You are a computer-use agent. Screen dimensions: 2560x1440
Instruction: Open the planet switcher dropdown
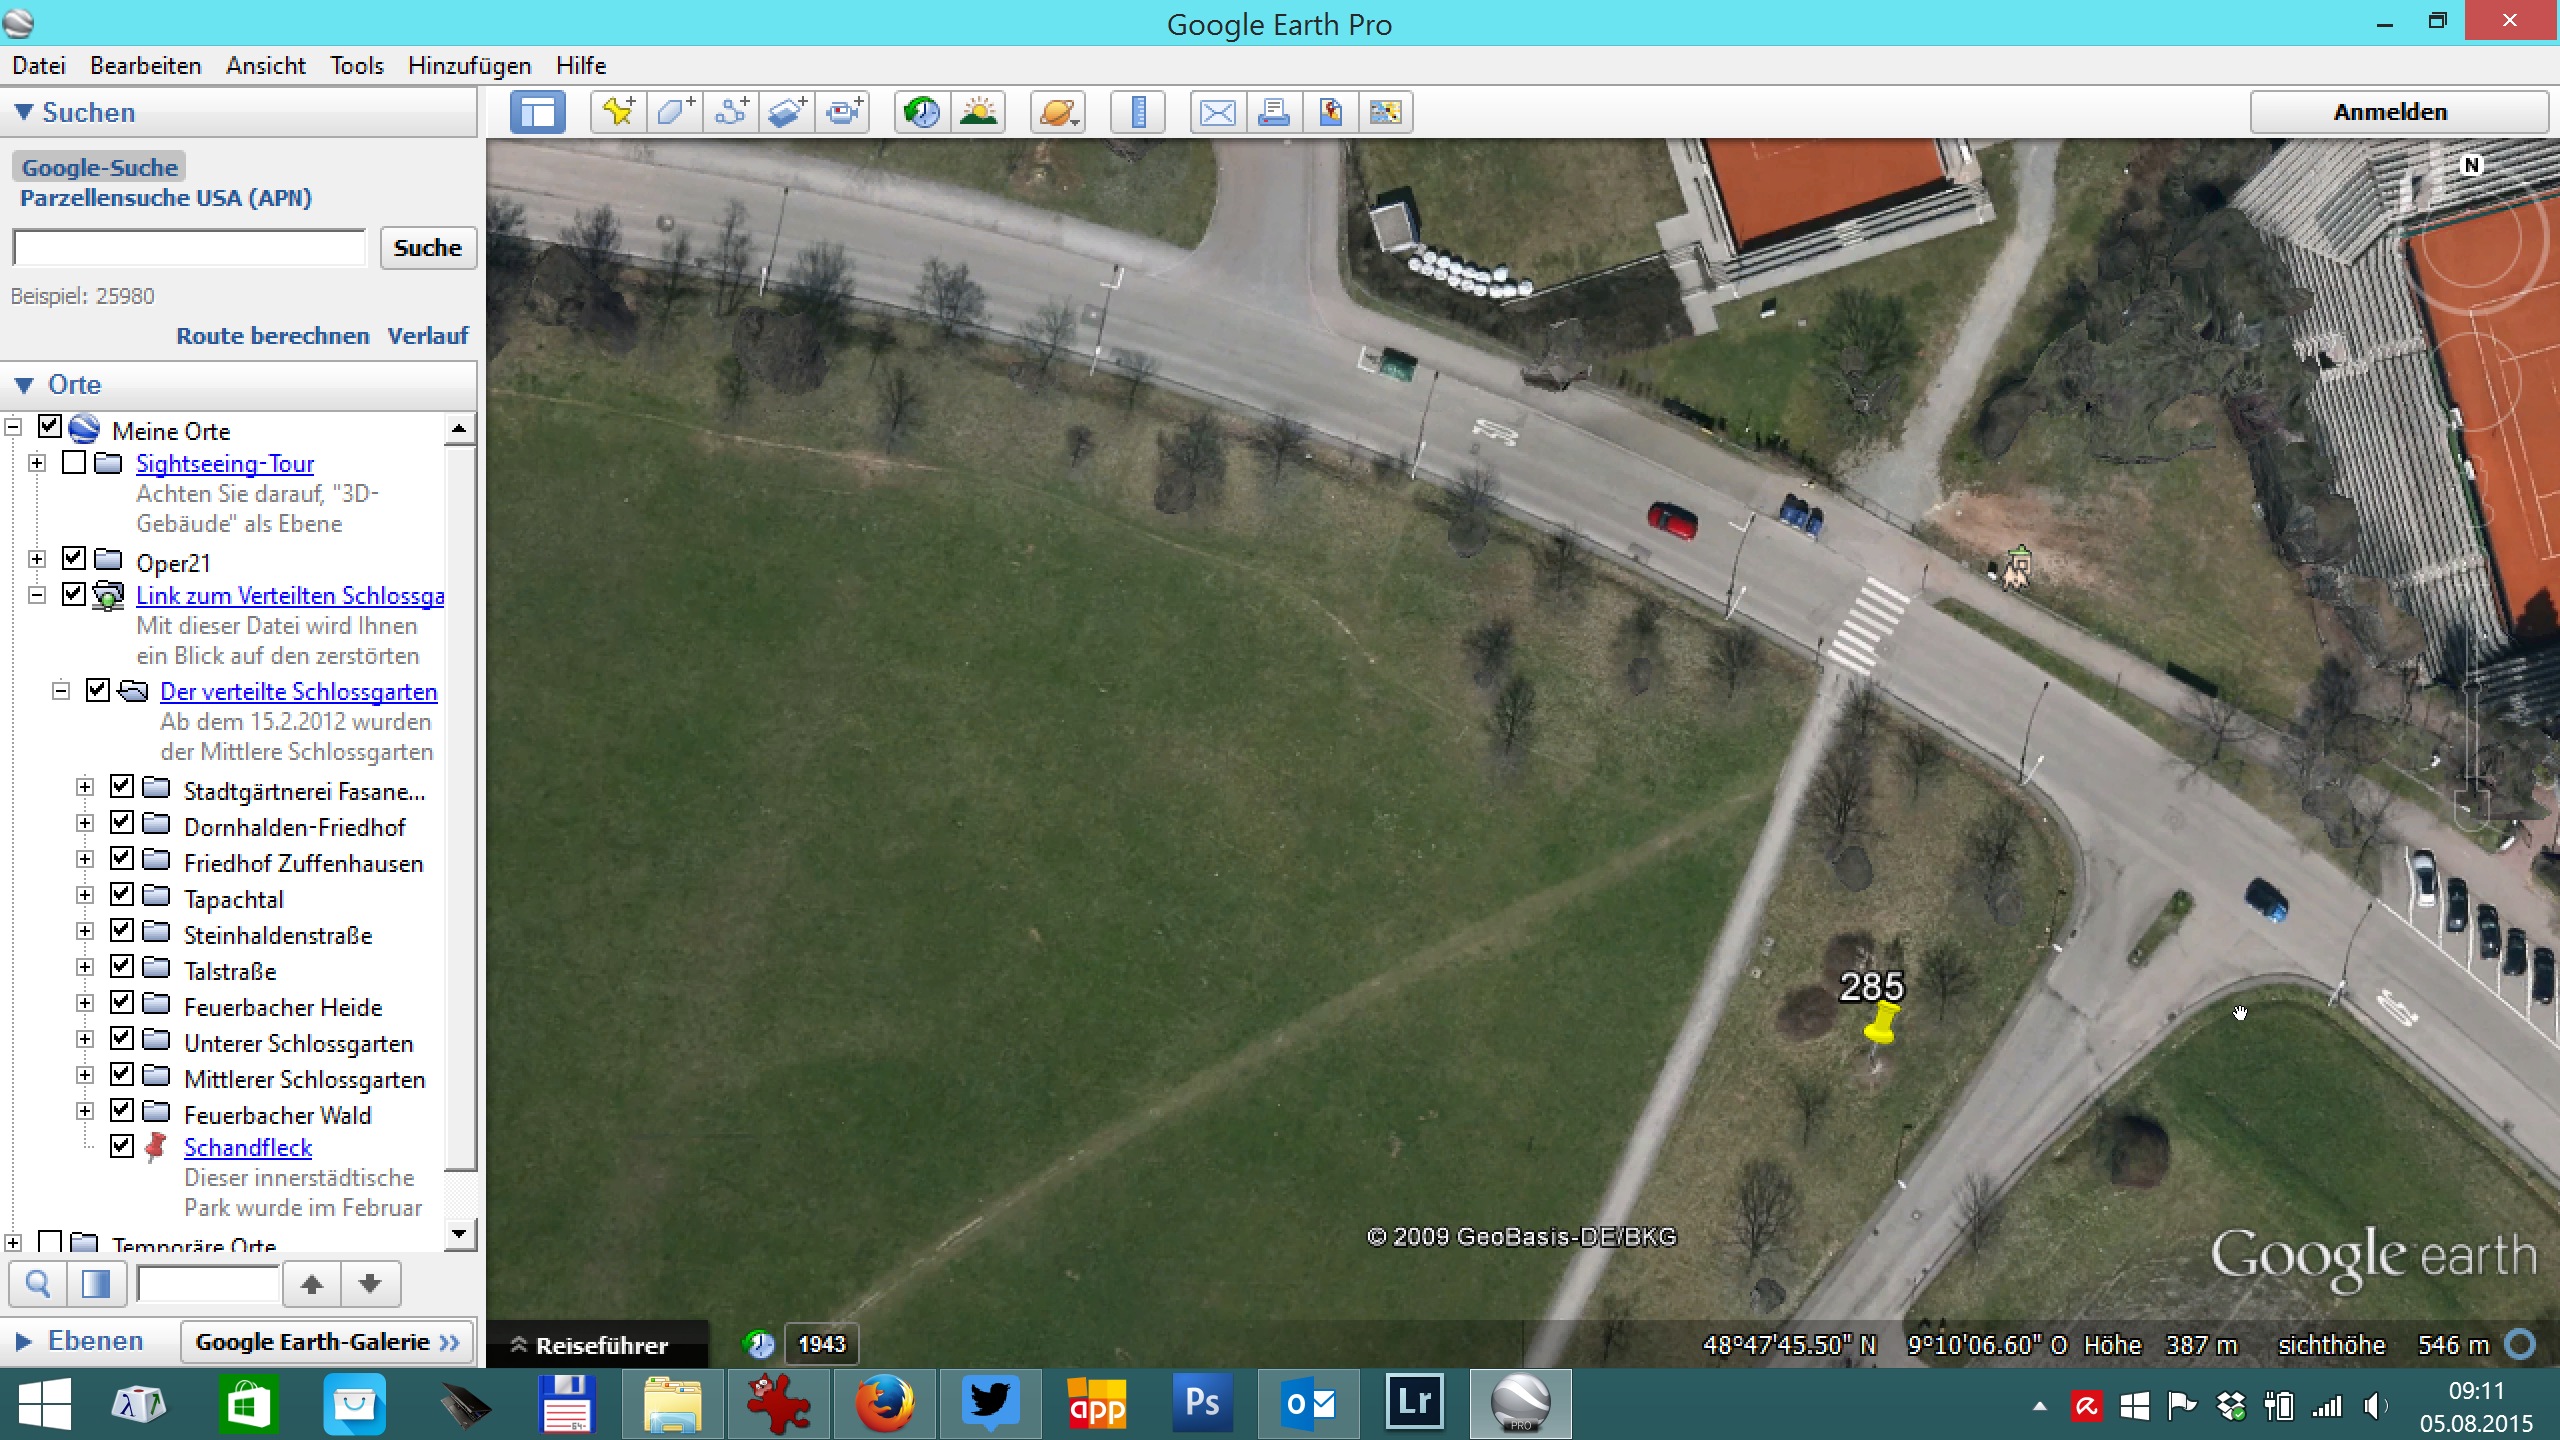[x=1058, y=112]
